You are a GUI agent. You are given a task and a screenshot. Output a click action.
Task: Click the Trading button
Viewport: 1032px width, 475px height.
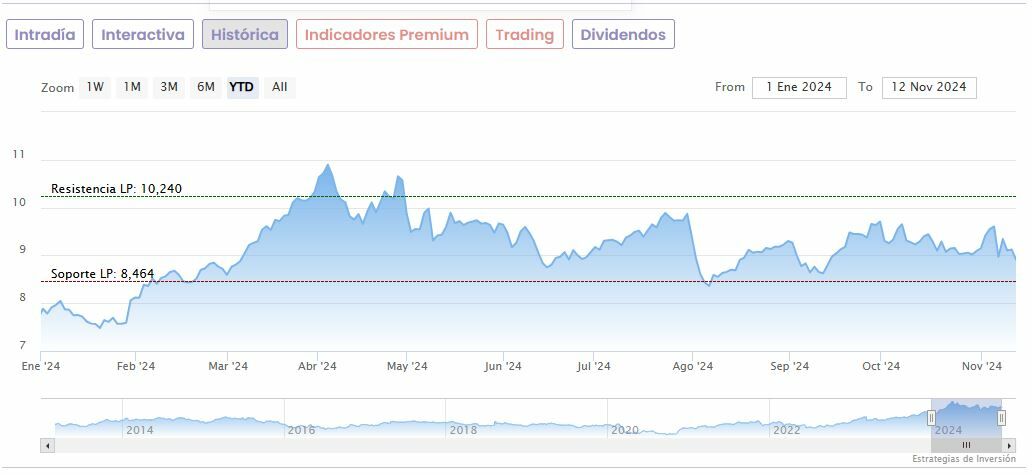tap(525, 35)
